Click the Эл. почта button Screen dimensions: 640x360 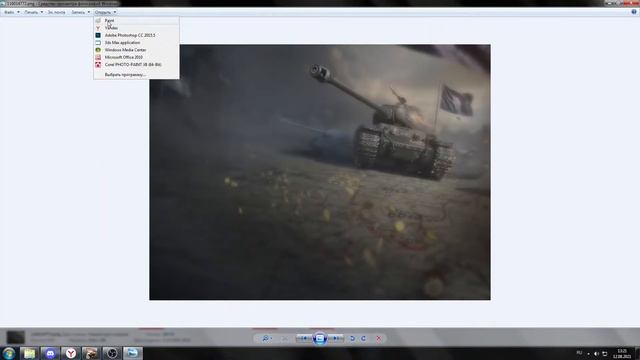point(56,12)
